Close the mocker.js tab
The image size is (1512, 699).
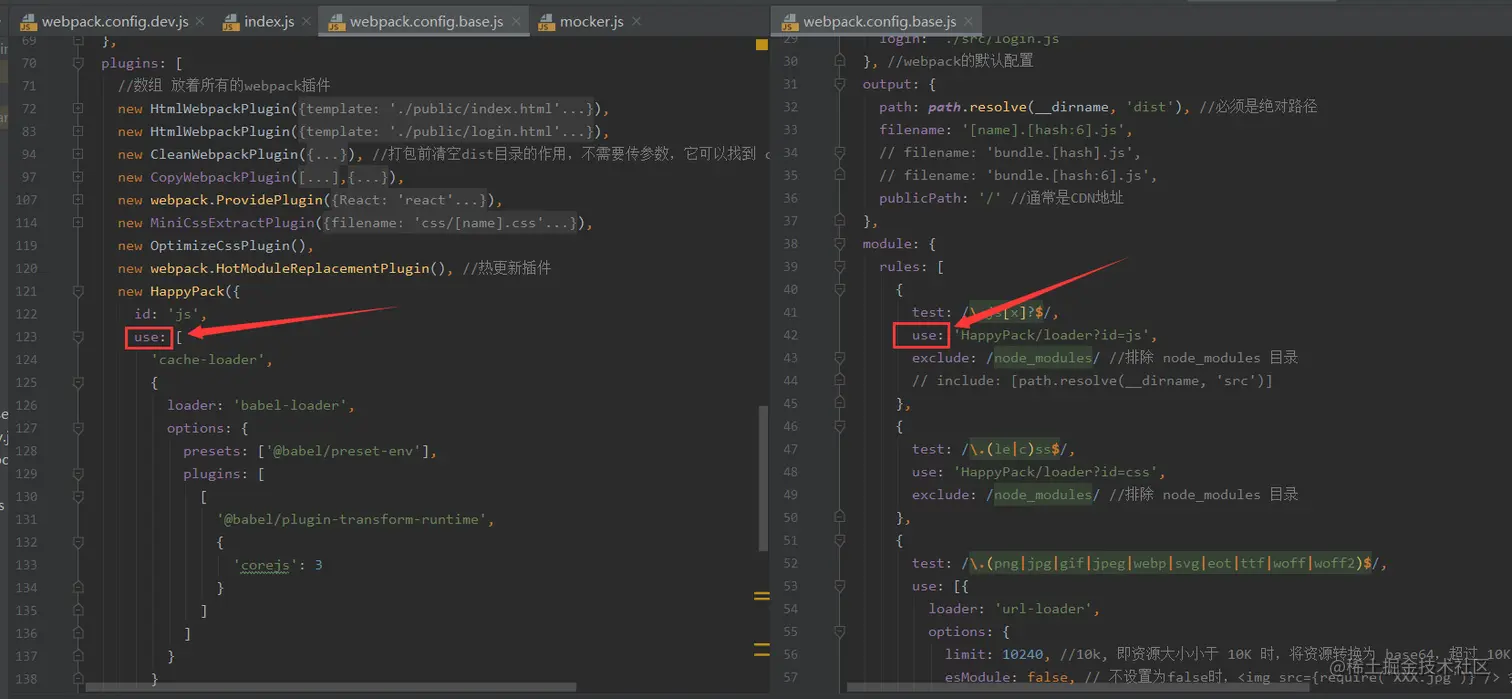[x=637, y=21]
